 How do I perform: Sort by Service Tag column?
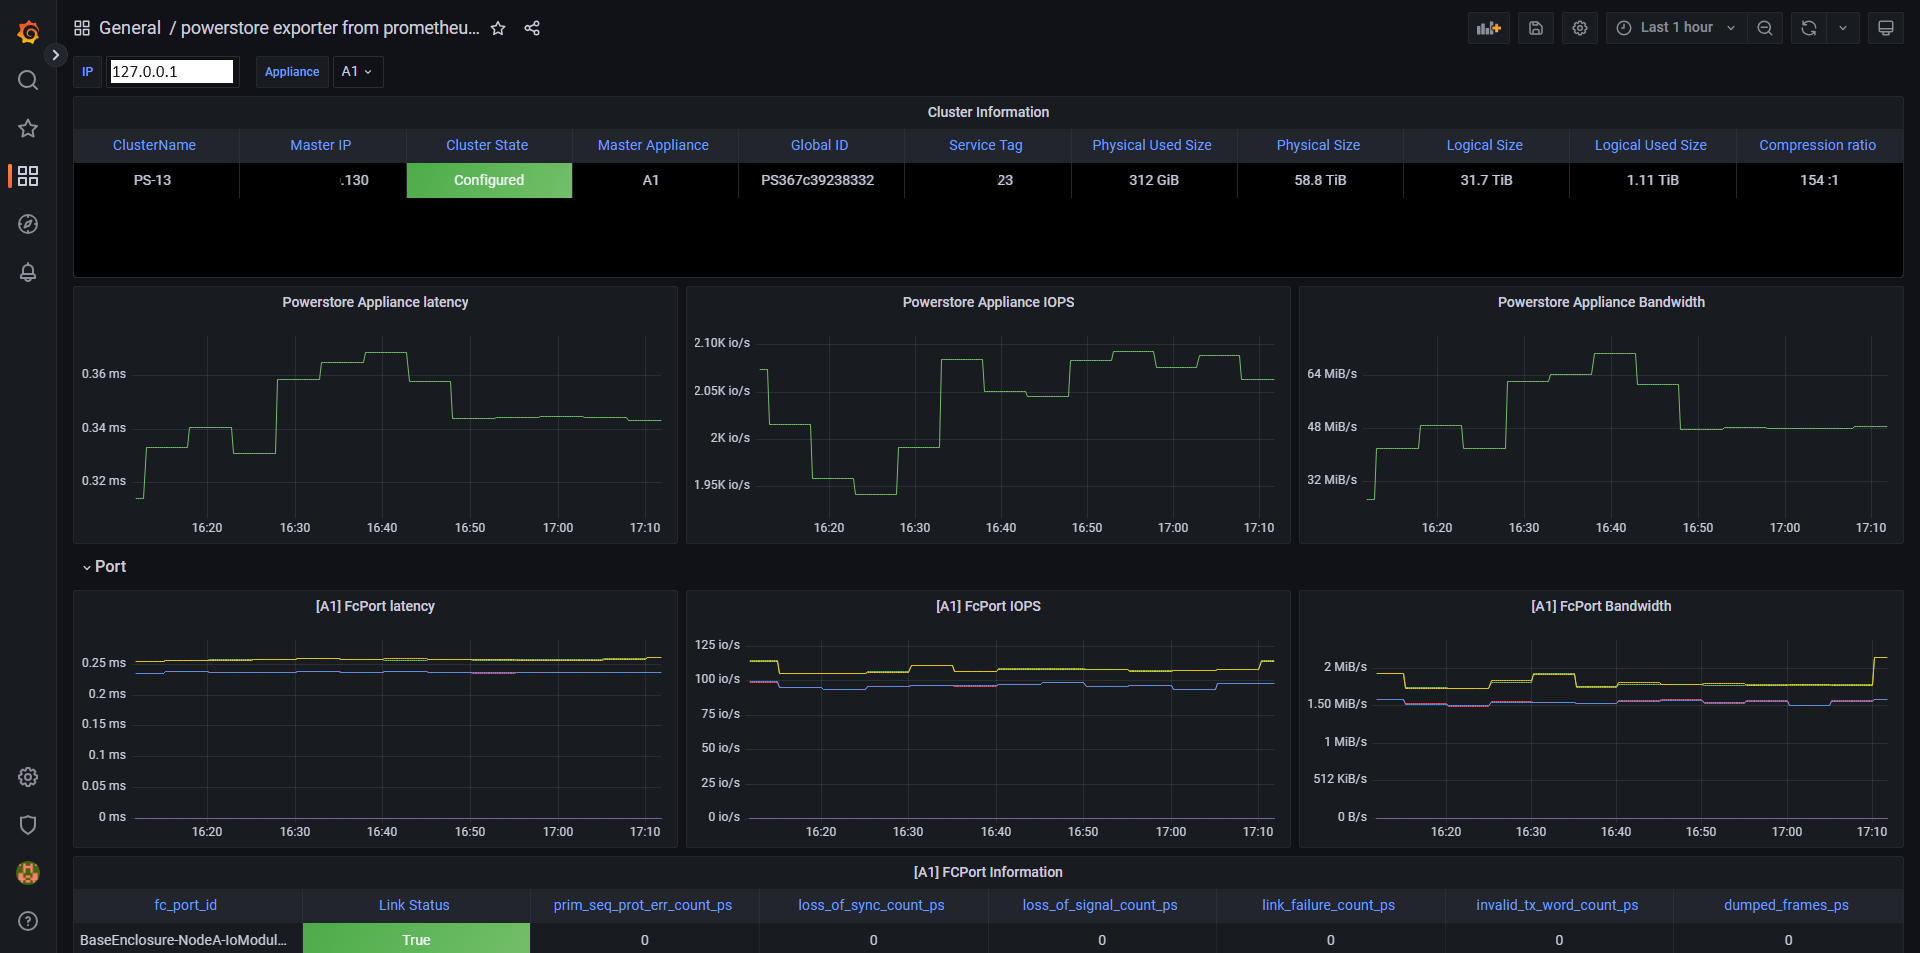[986, 145]
